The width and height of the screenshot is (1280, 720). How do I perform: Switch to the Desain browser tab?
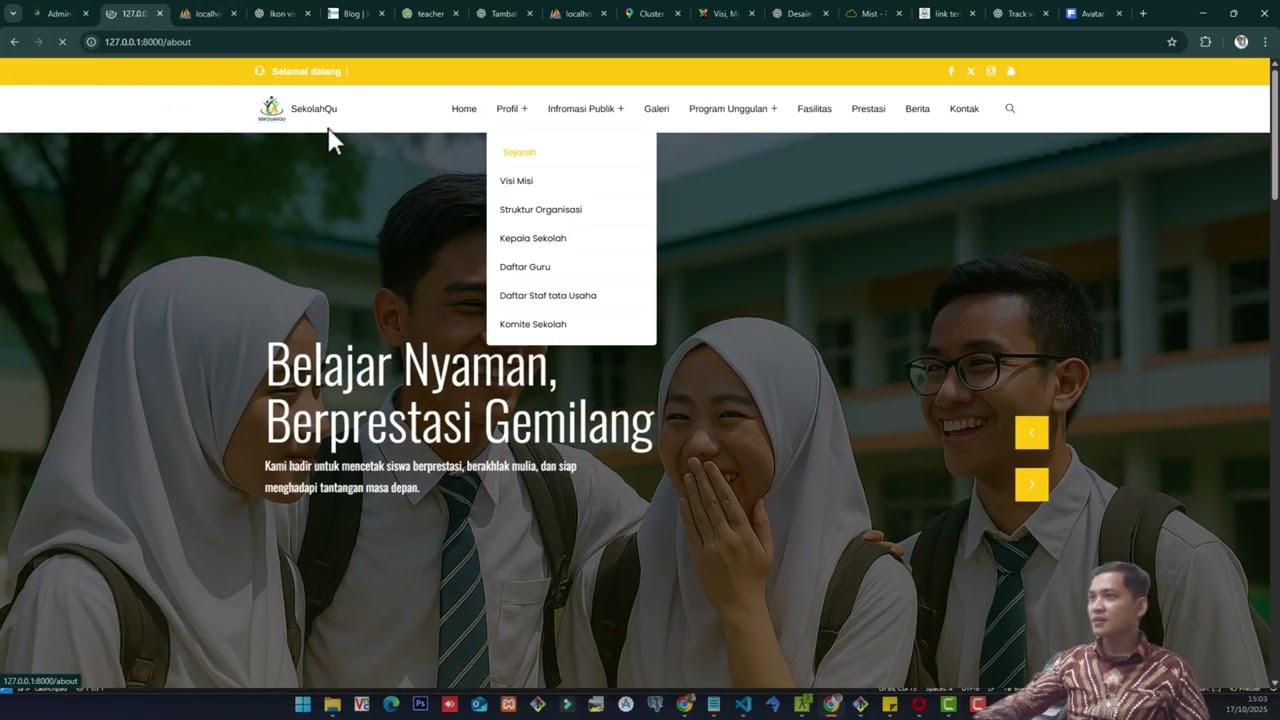[799, 14]
